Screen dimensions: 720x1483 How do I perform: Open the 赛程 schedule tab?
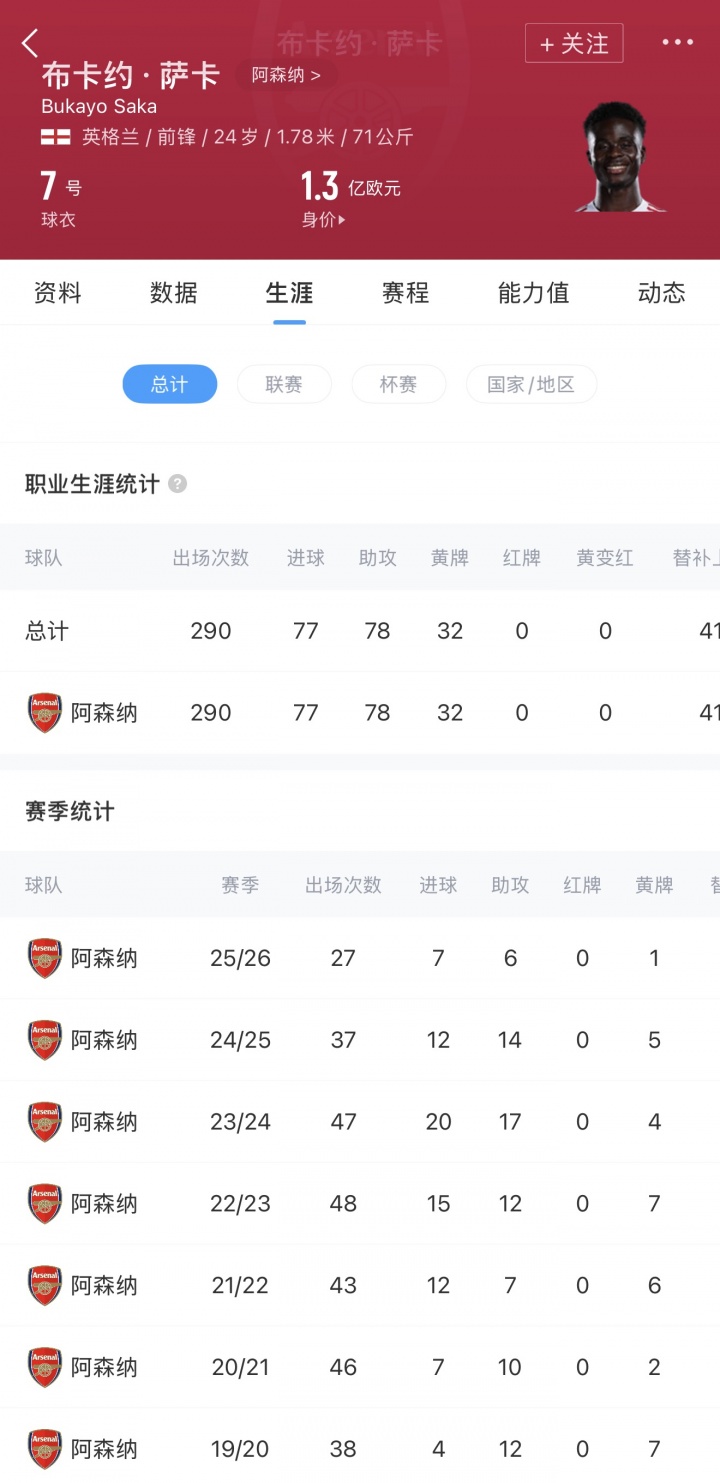[405, 293]
